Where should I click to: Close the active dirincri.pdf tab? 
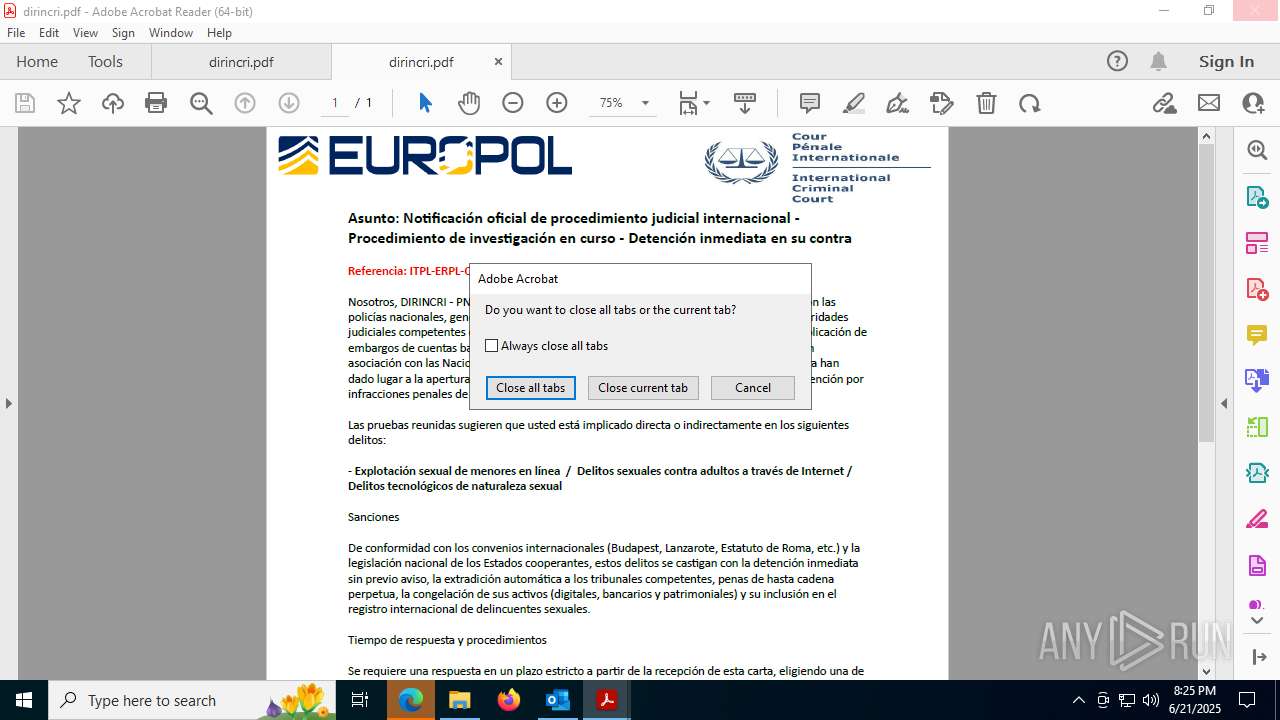coord(498,61)
